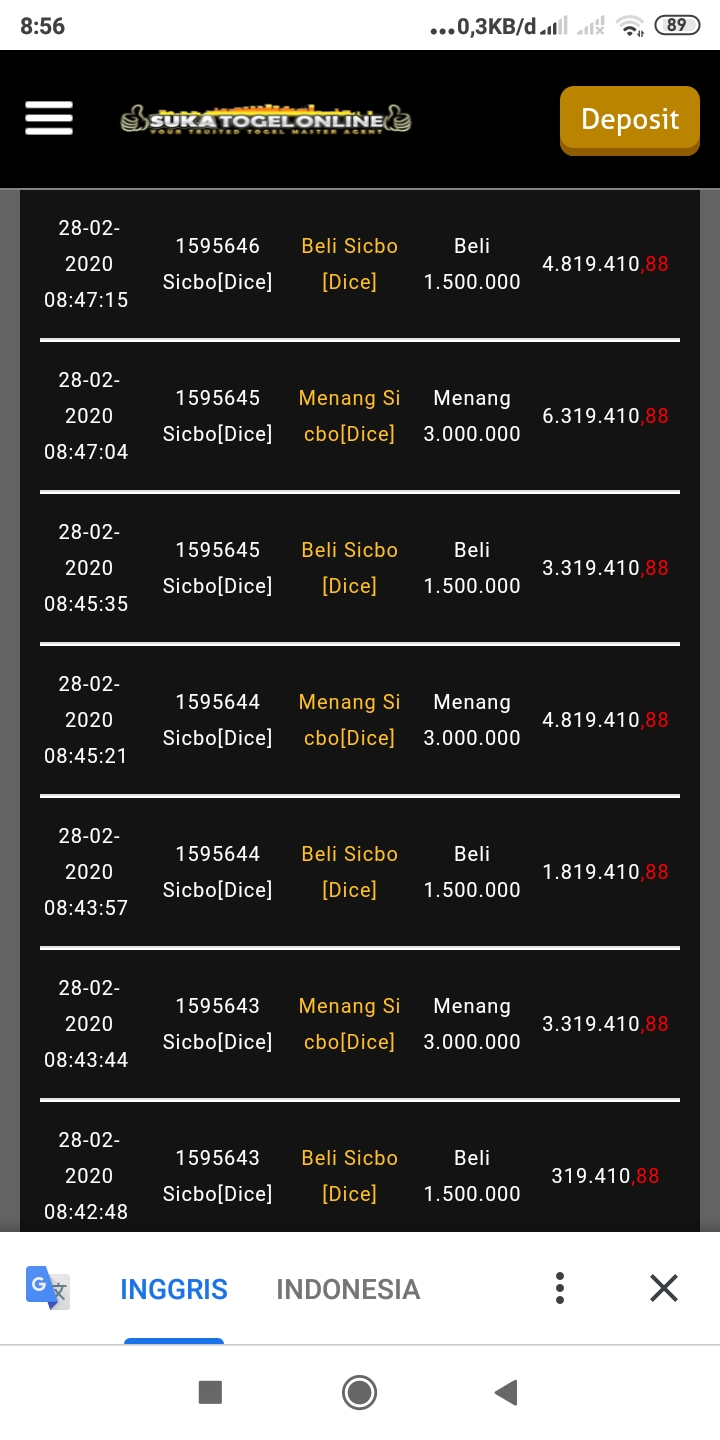Viewport: 720px width, 1440px height.
Task: Close the translate bar
Action: click(x=664, y=1288)
